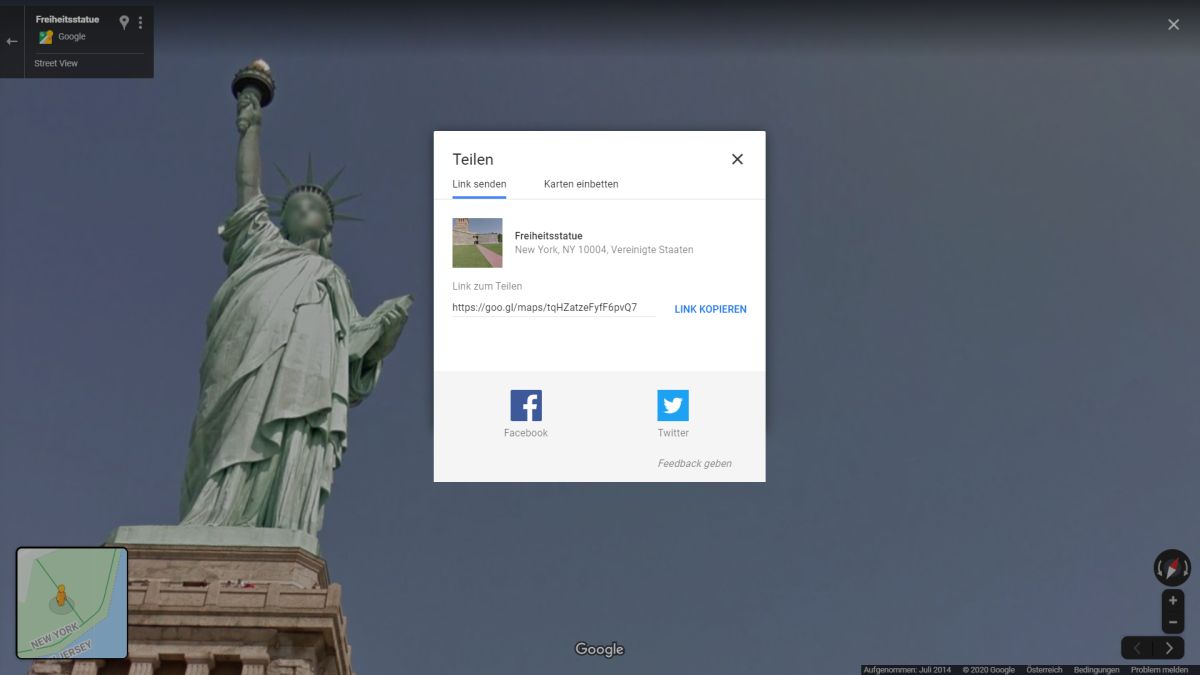Exit Street View with the top-right X
This screenshot has height=675, width=1200.
click(x=1173, y=24)
